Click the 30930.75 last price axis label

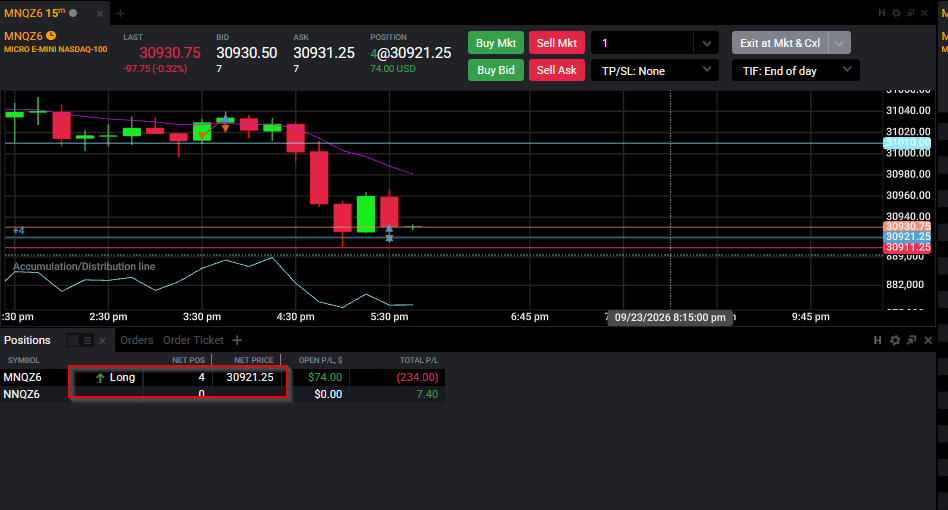[907, 226]
